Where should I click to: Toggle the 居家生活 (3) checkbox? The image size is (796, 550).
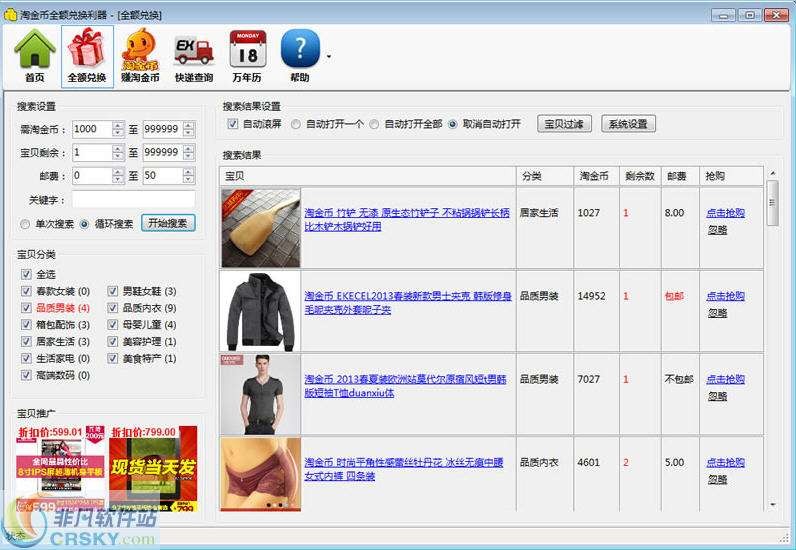click(26, 341)
